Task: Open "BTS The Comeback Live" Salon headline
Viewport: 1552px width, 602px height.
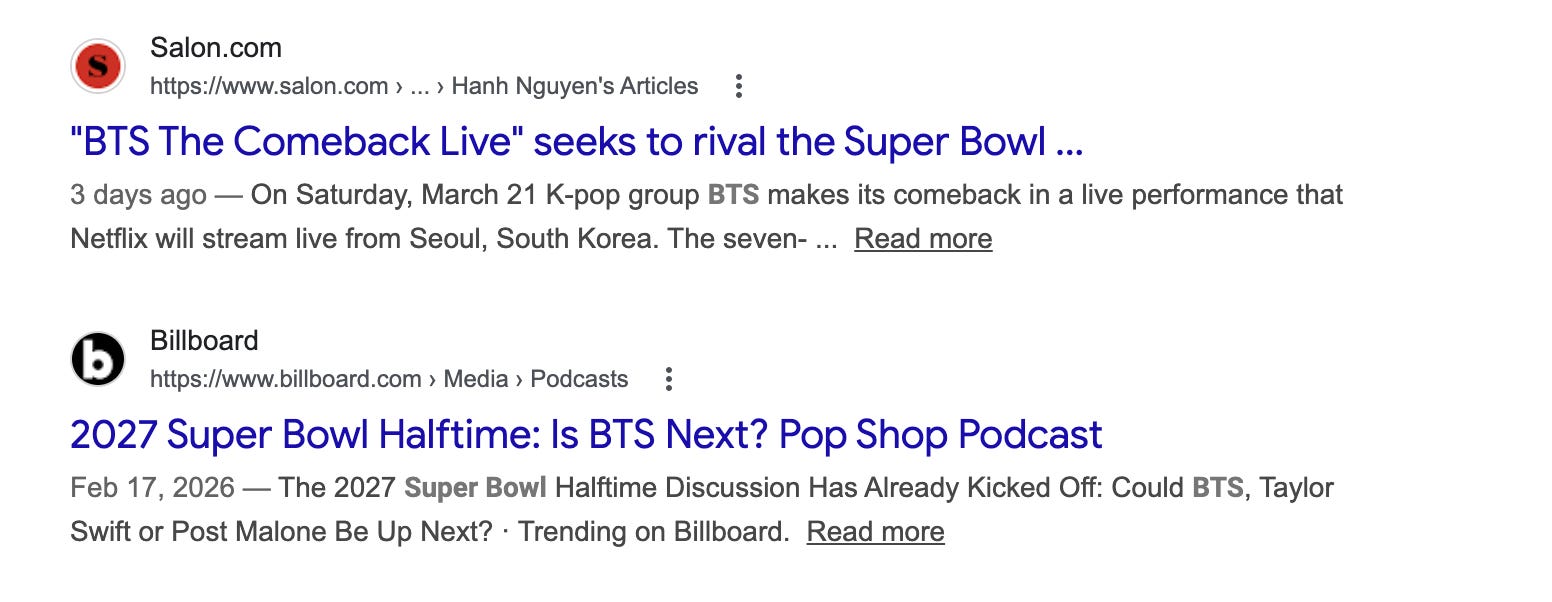Action: click(577, 142)
